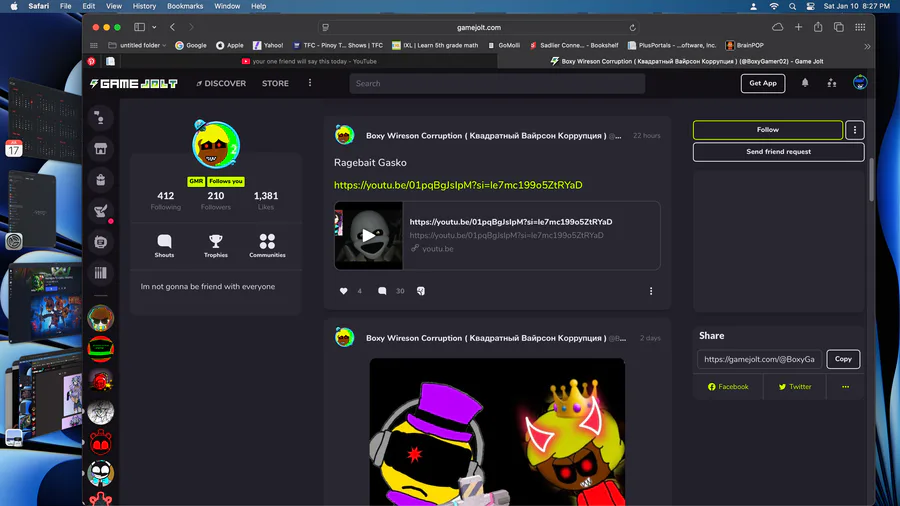The height and width of the screenshot is (506, 900).
Task: Show more bookmarks overflow chevron
Action: click(x=867, y=46)
